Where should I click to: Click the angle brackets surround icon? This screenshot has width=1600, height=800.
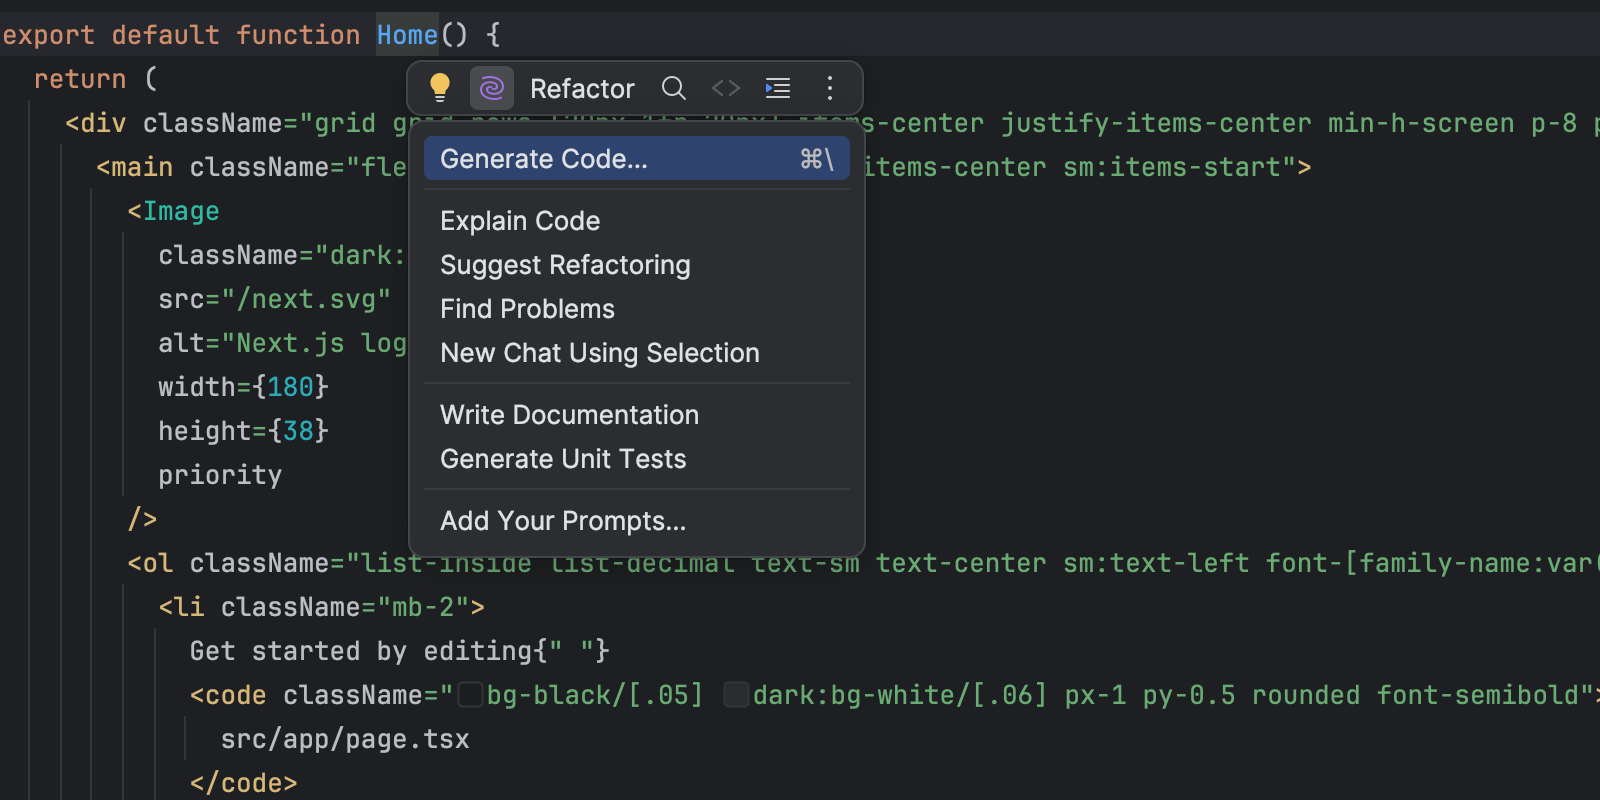click(x=726, y=88)
